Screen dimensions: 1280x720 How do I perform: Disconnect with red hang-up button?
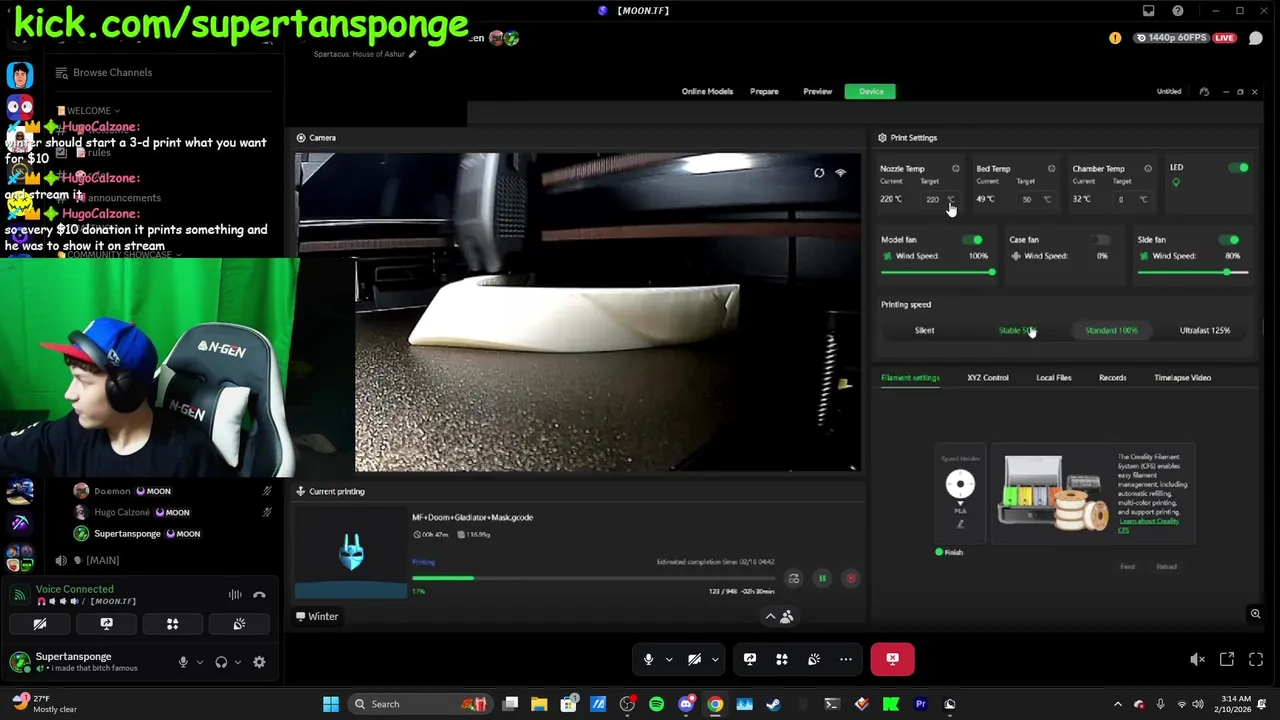[892, 659]
